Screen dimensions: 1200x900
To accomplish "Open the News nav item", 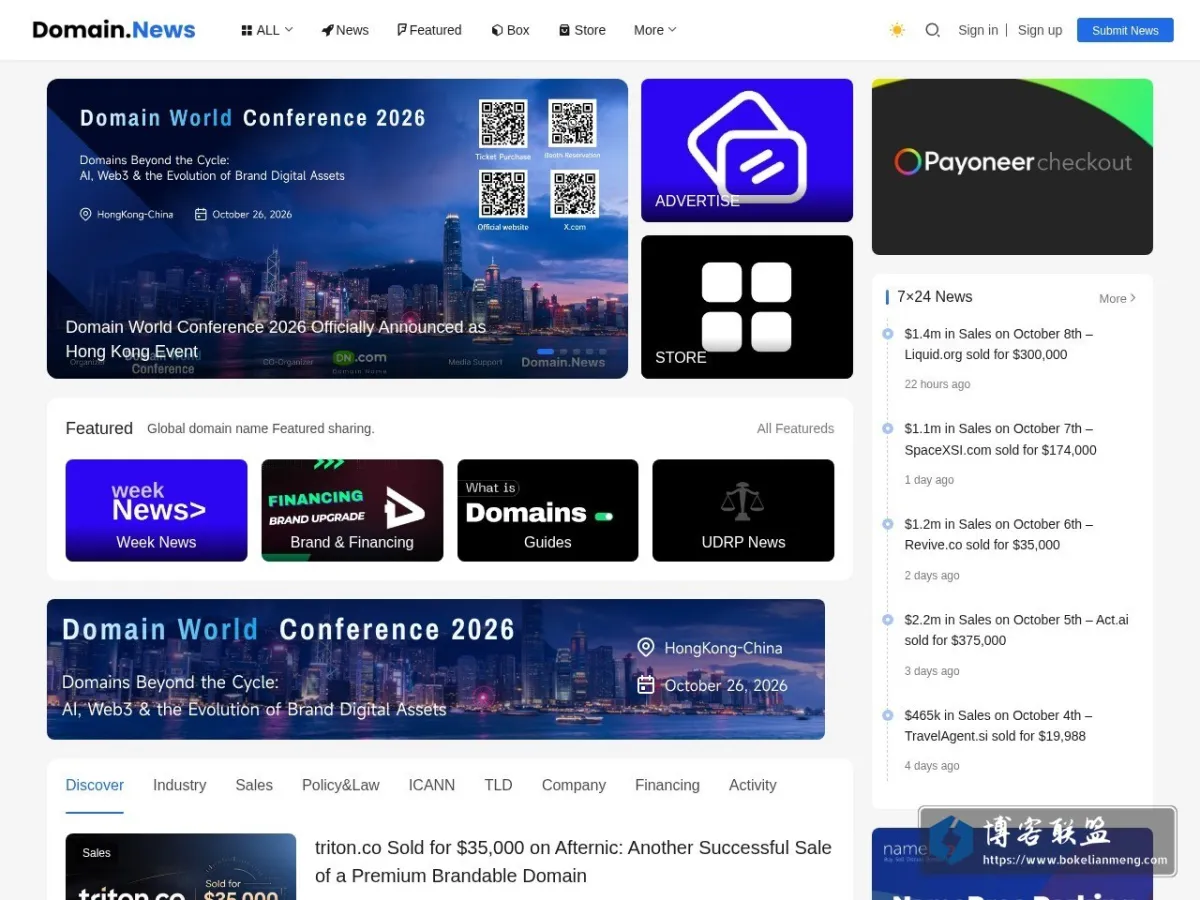I will coord(345,30).
